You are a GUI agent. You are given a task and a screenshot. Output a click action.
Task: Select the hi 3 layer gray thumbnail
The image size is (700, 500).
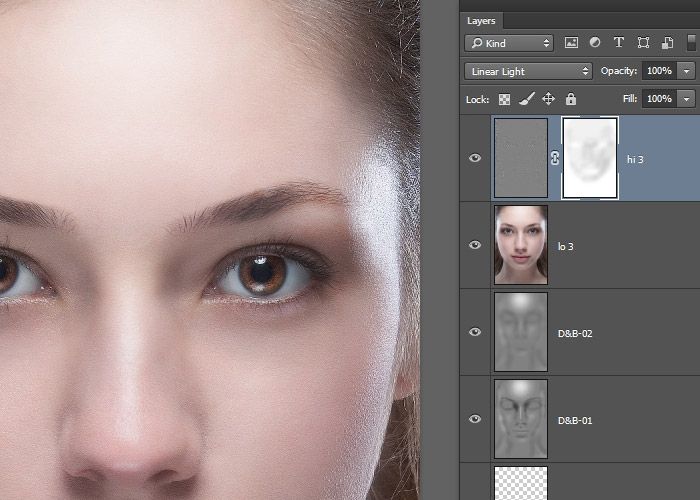coord(521,158)
